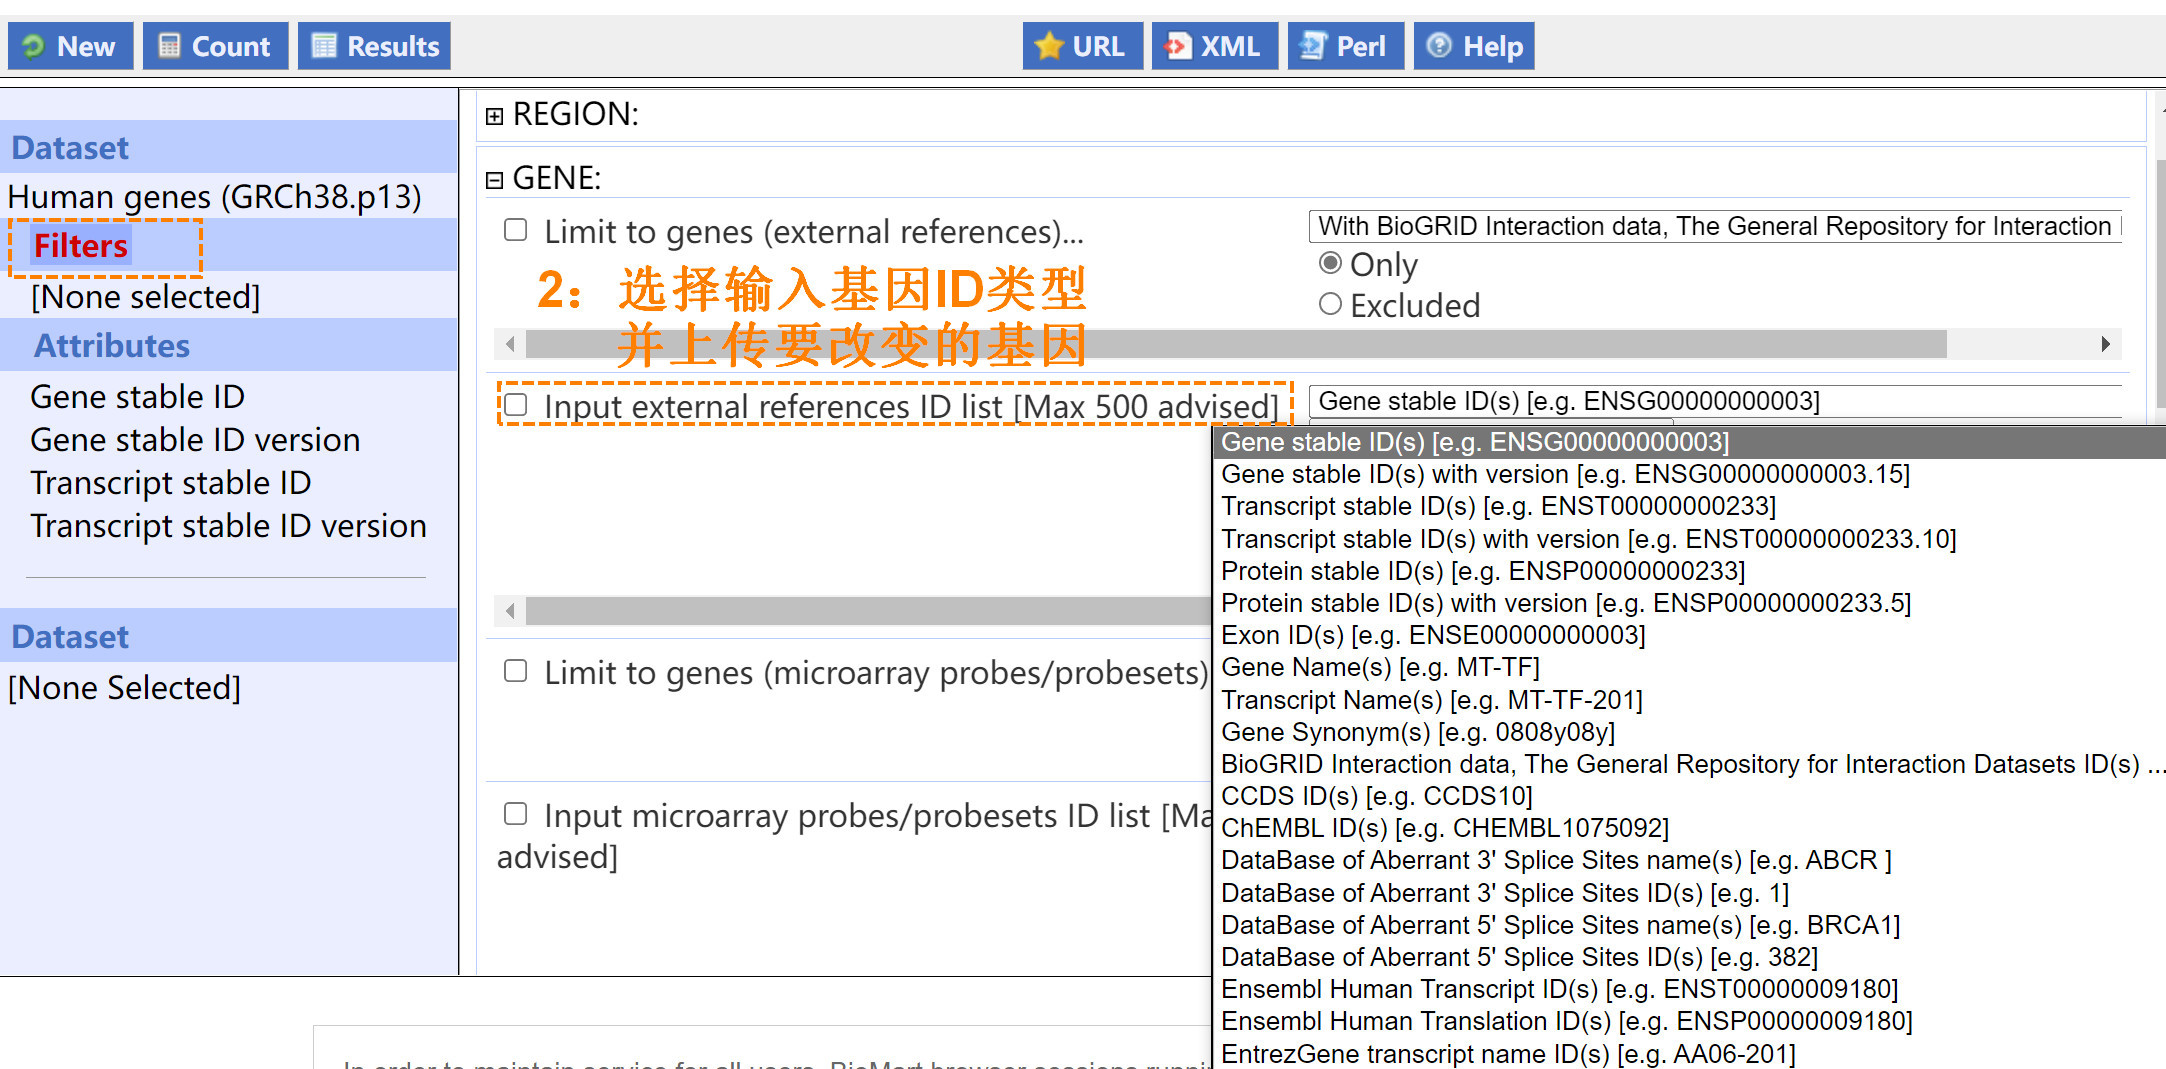Click the Perl script button
This screenshot has height=1069, width=2166.
(1346, 46)
